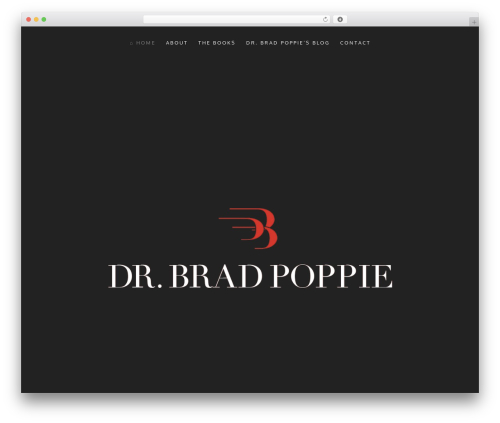Open Dr. Brad Poppie's Blog
Image resolution: width=500 pixels, height=423 pixels.
click(287, 43)
